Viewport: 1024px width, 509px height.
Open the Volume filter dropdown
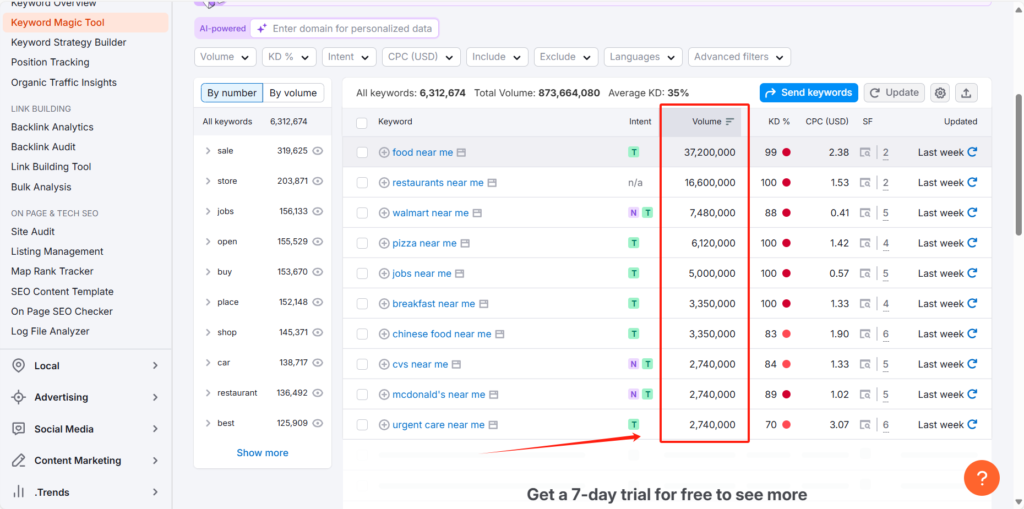tap(225, 57)
